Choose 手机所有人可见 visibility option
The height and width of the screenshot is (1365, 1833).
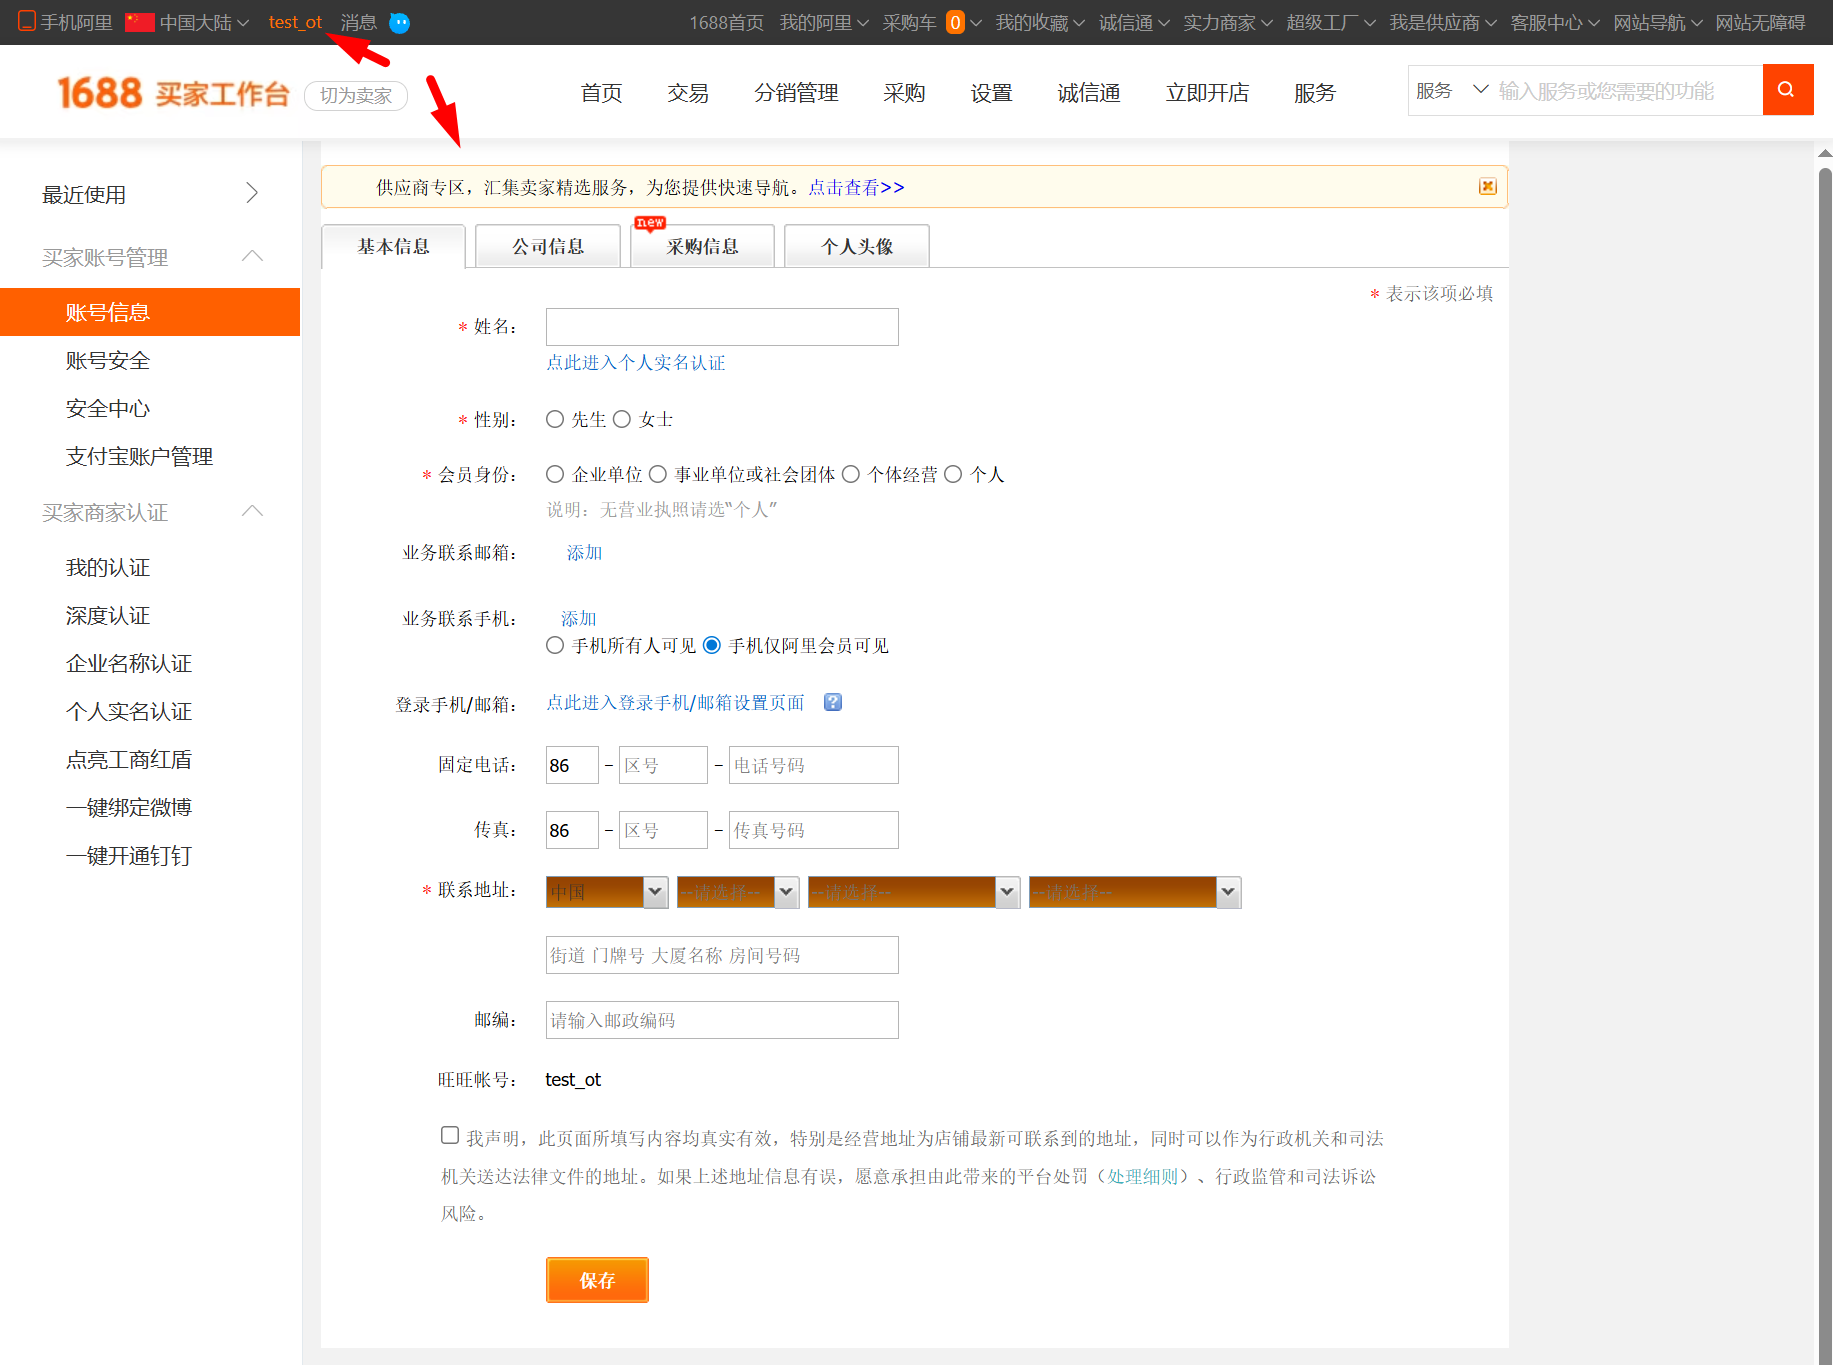coord(555,645)
